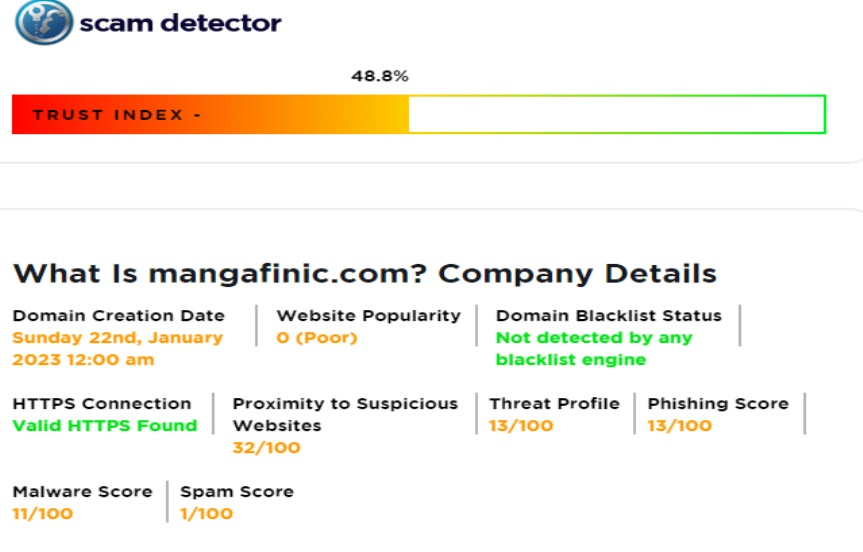Click the 0 (Poor) popularity value
Viewport: 863px width, 552px height.
tap(316, 338)
